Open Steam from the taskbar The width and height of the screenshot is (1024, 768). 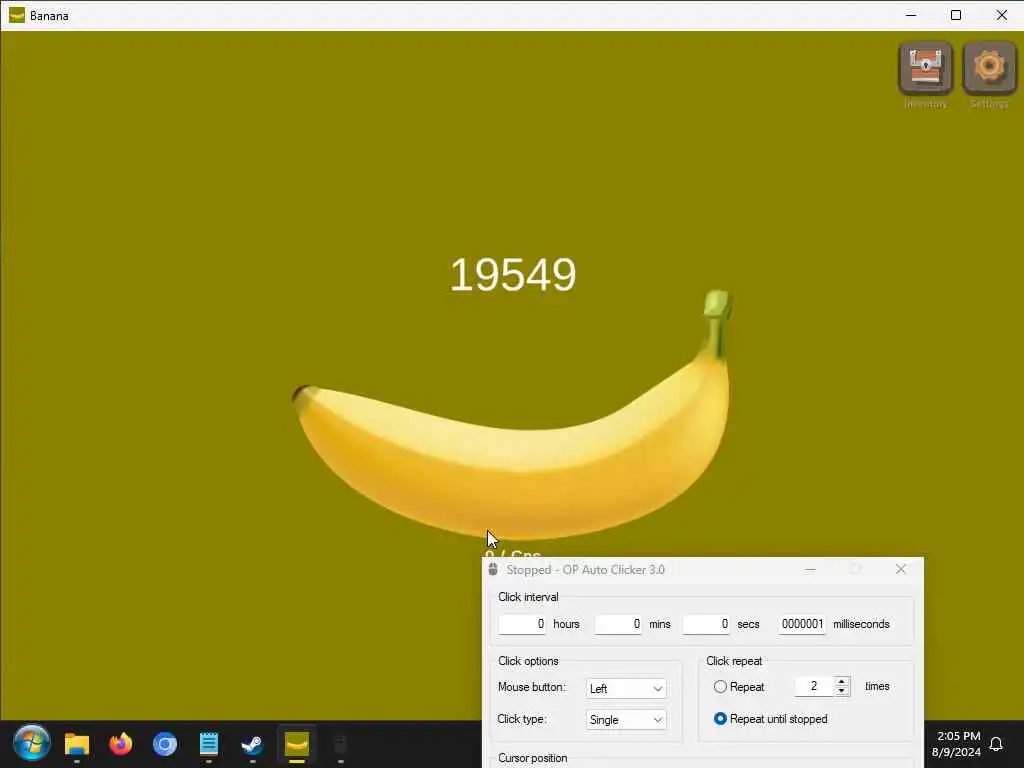coord(252,744)
